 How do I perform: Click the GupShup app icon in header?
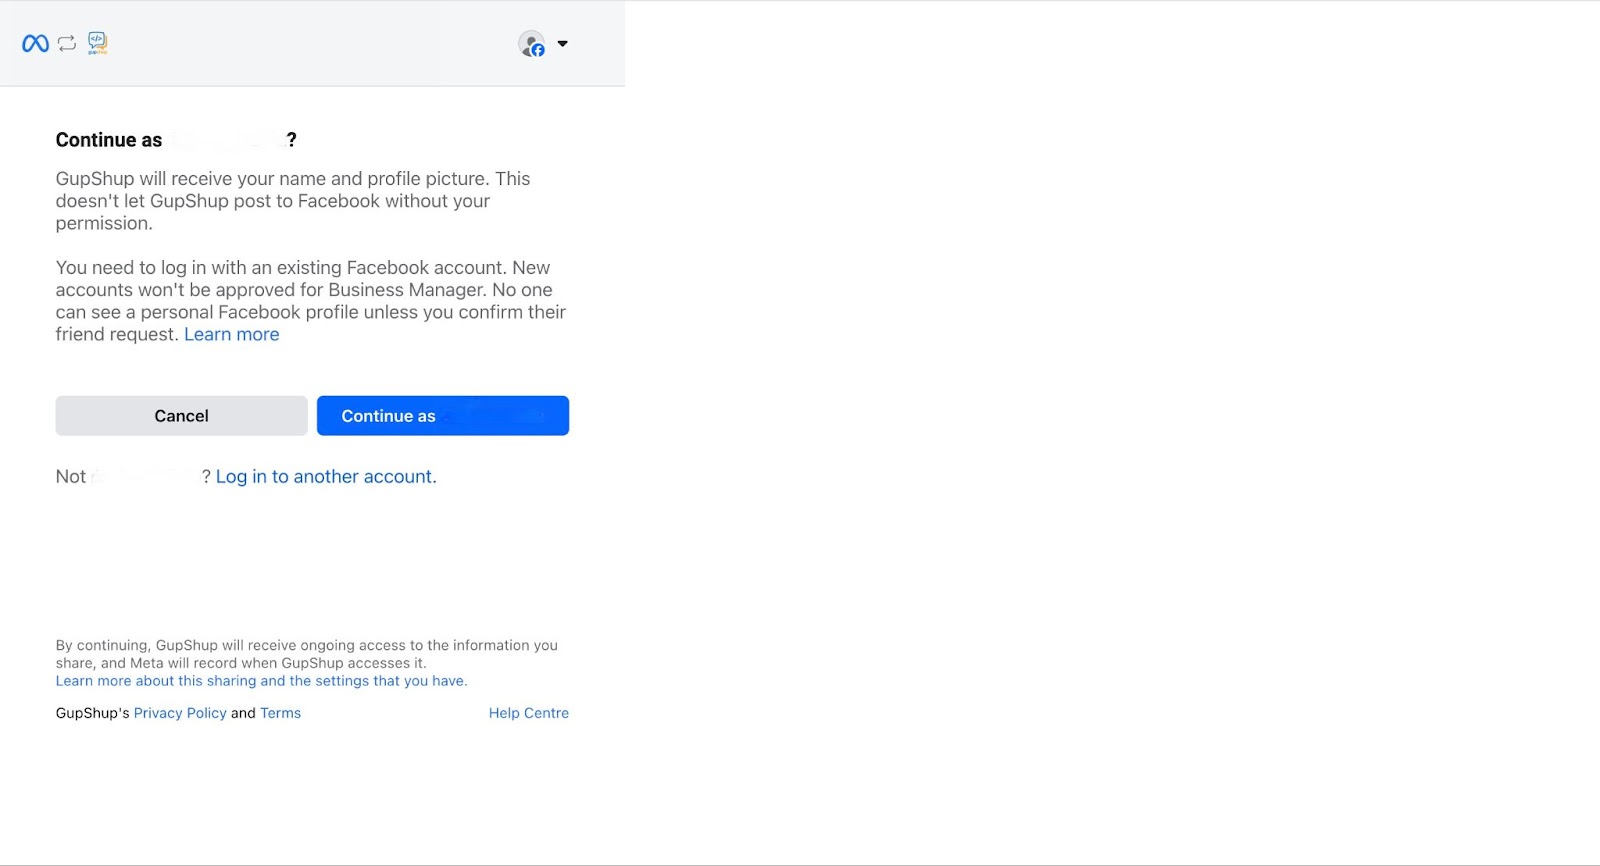point(97,42)
